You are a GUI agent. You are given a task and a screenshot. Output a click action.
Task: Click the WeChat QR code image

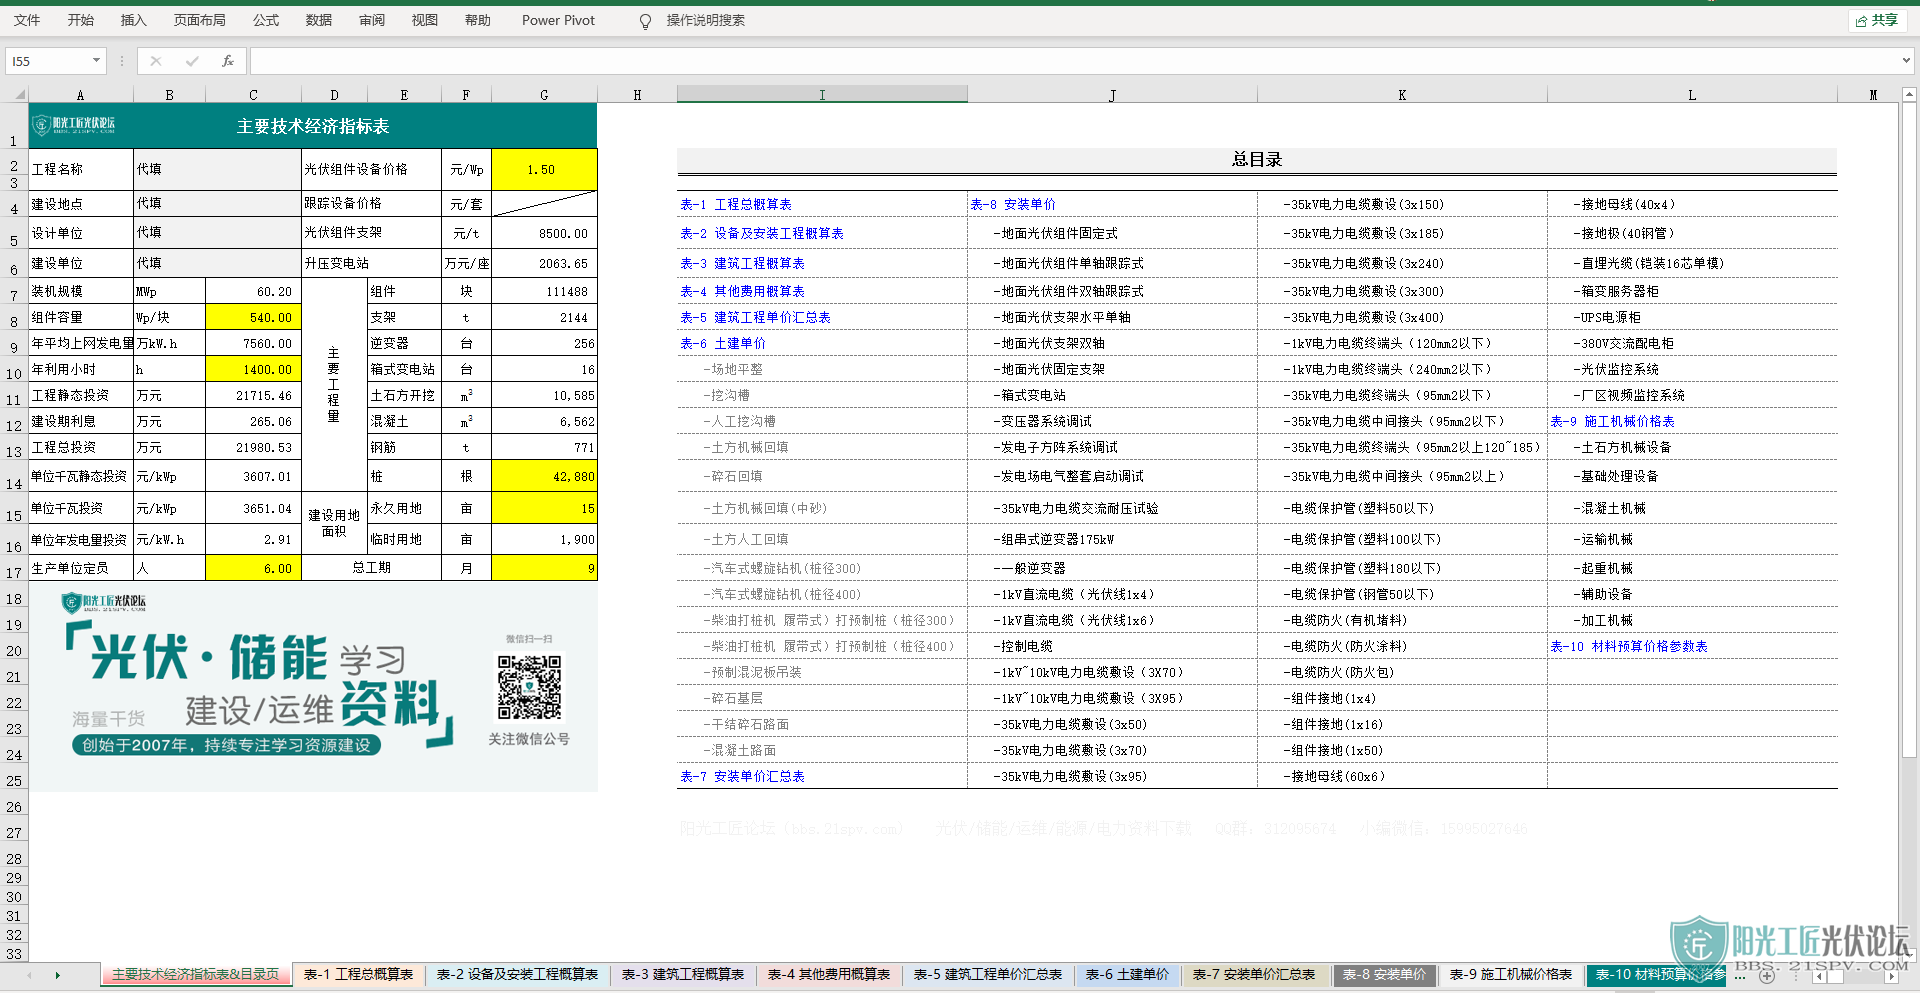click(529, 687)
